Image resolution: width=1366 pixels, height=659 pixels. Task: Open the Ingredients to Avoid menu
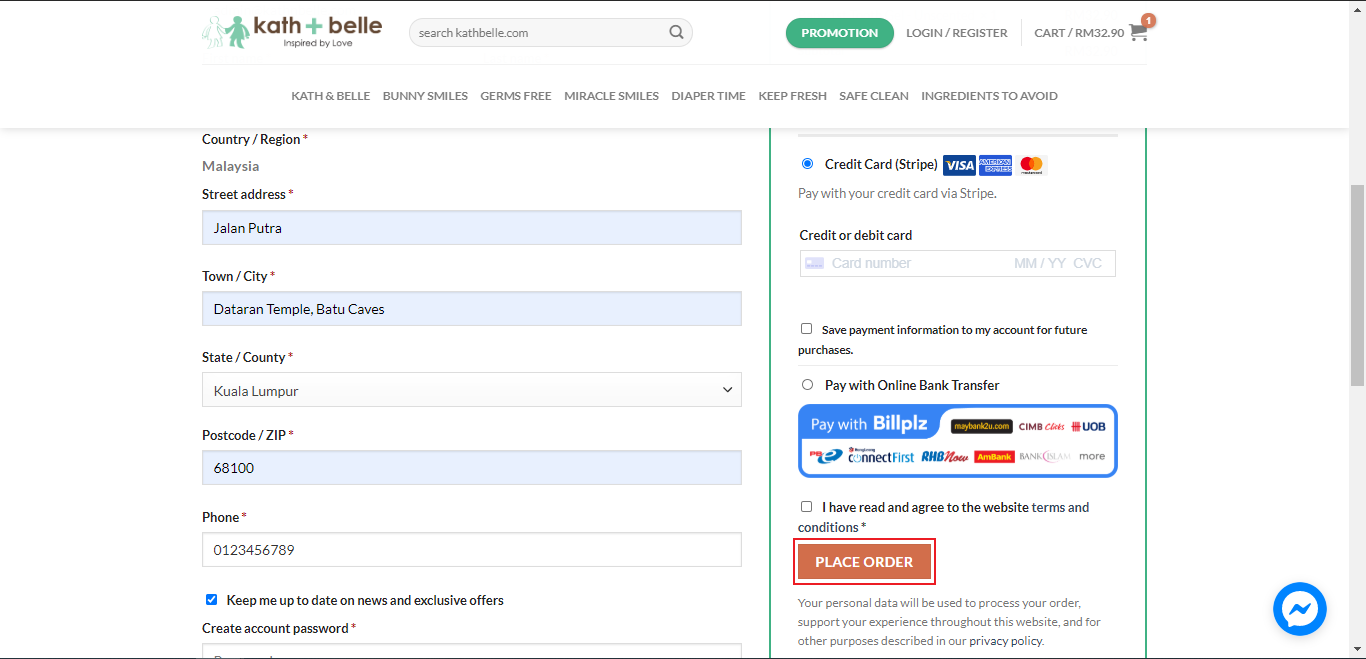[989, 96]
